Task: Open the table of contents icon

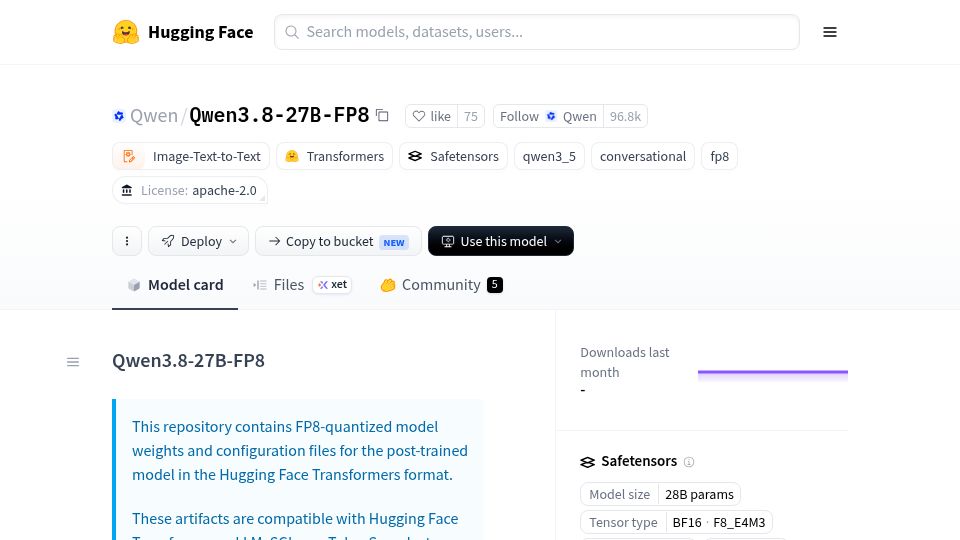Action: [x=73, y=362]
